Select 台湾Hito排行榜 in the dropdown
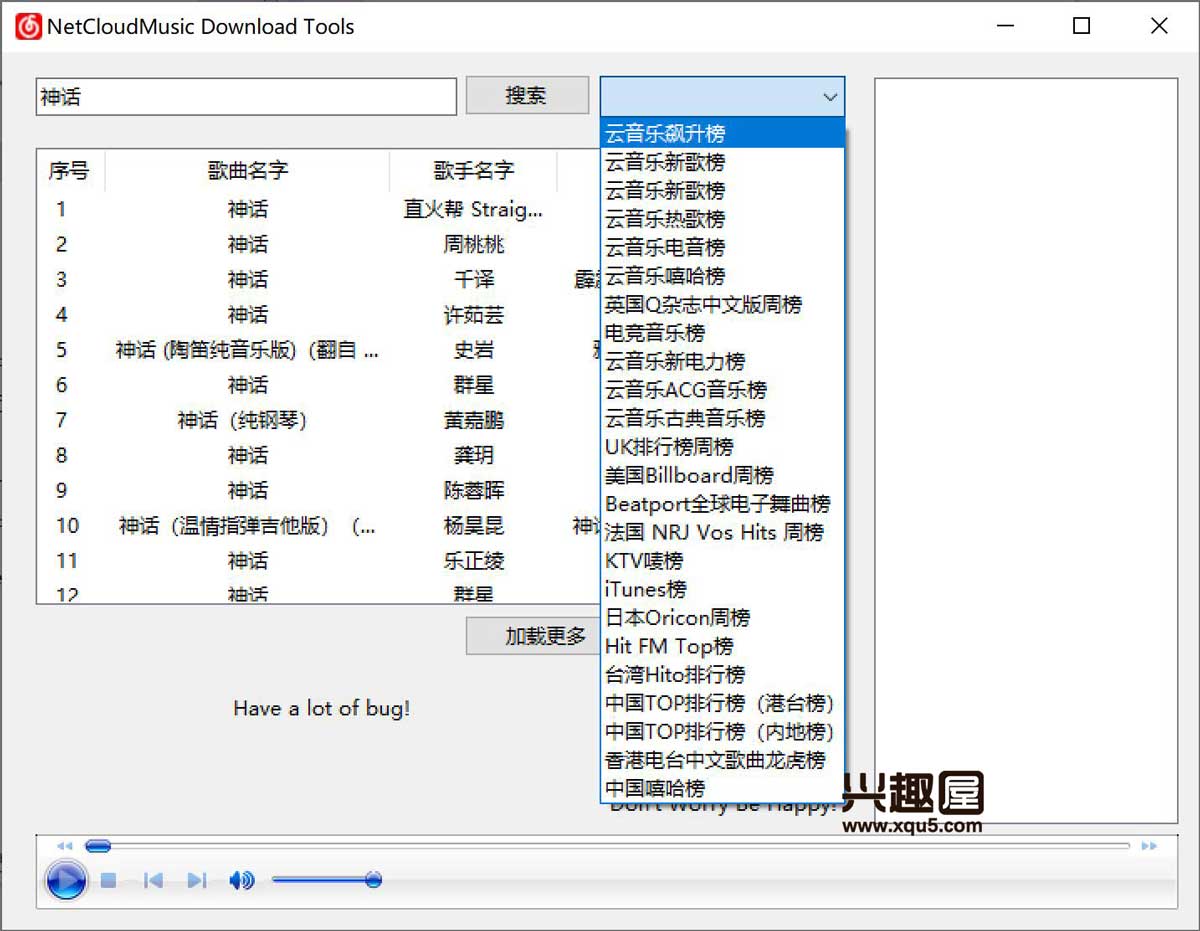This screenshot has height=931, width=1200. point(723,675)
